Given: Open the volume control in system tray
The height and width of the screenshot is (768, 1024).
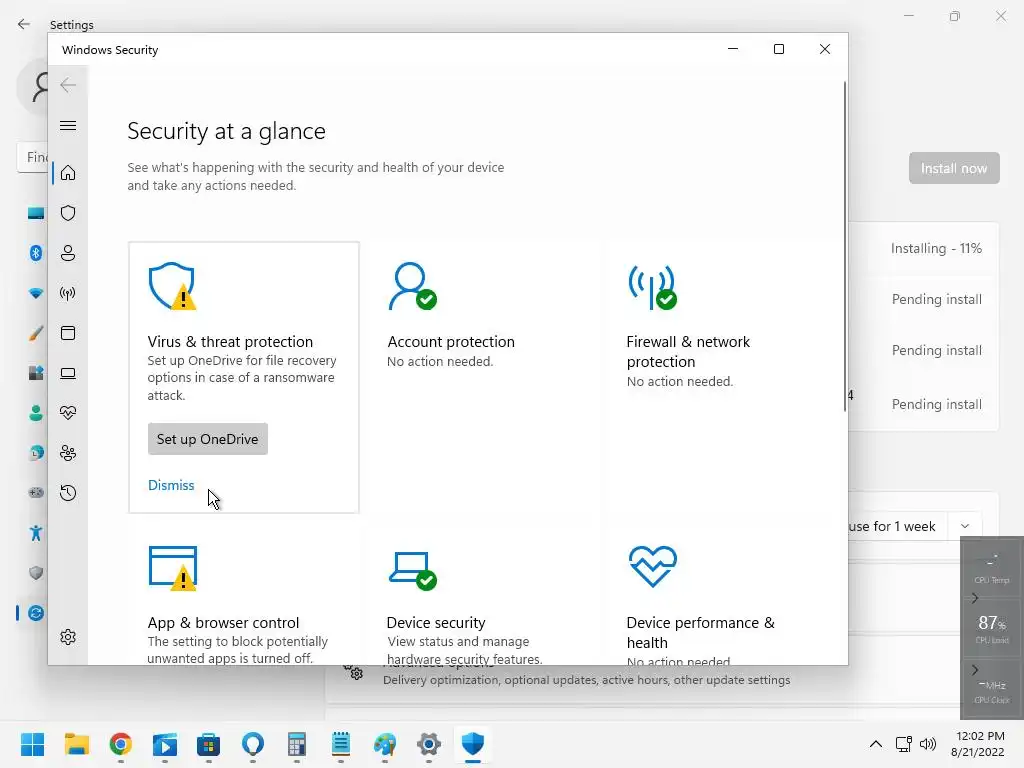Looking at the screenshot, I should click(927, 744).
